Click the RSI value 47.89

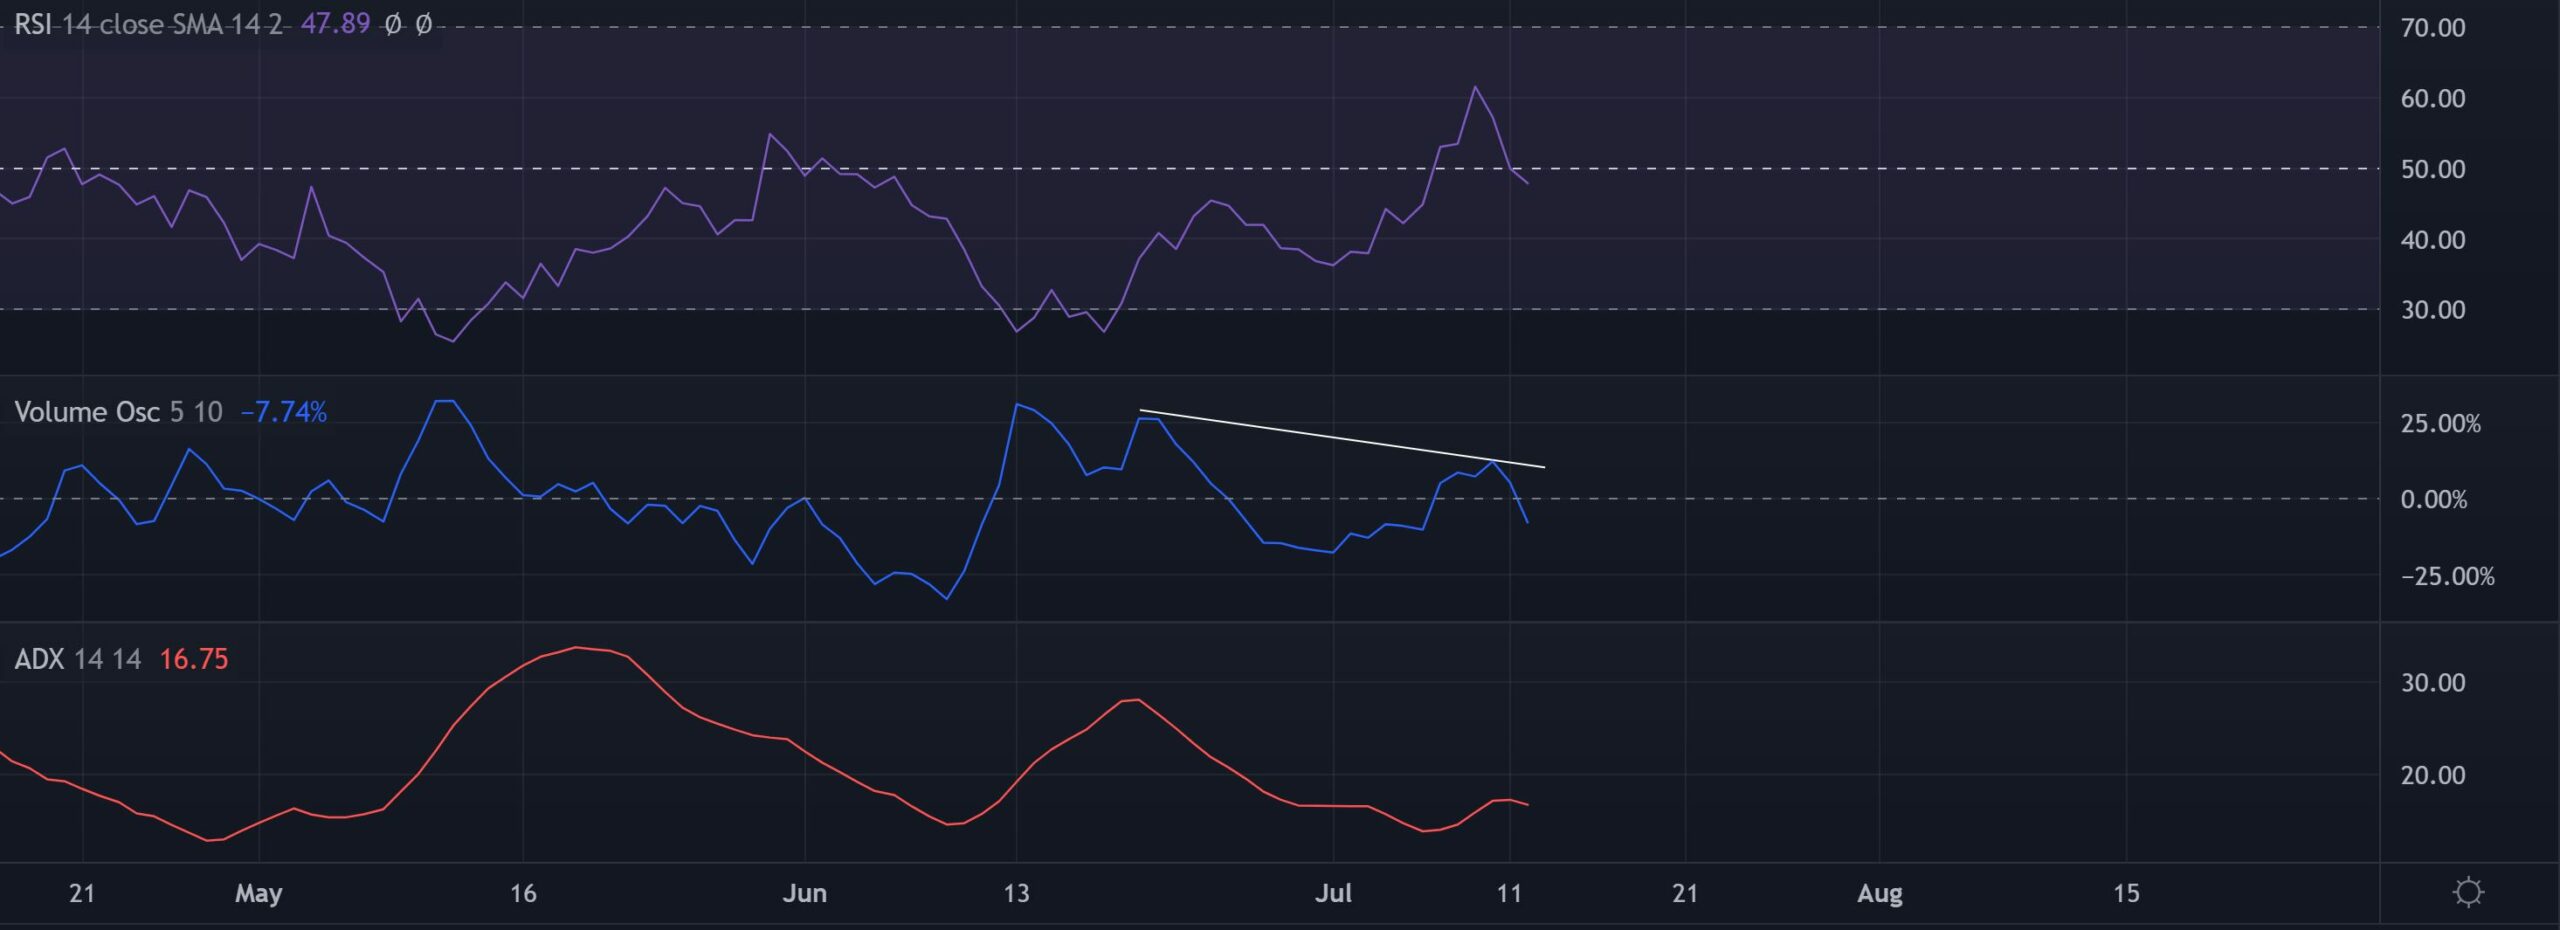pyautogui.click(x=335, y=24)
